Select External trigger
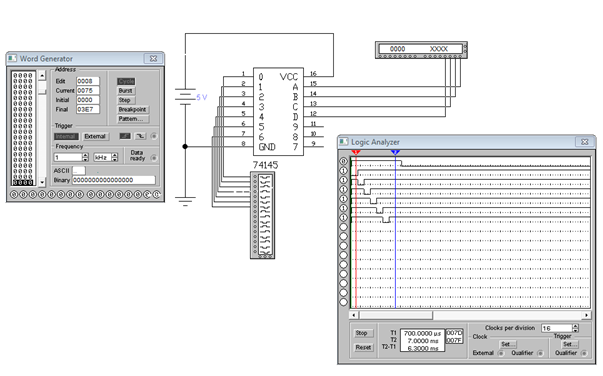This screenshot has height=376, width=603. [95, 136]
